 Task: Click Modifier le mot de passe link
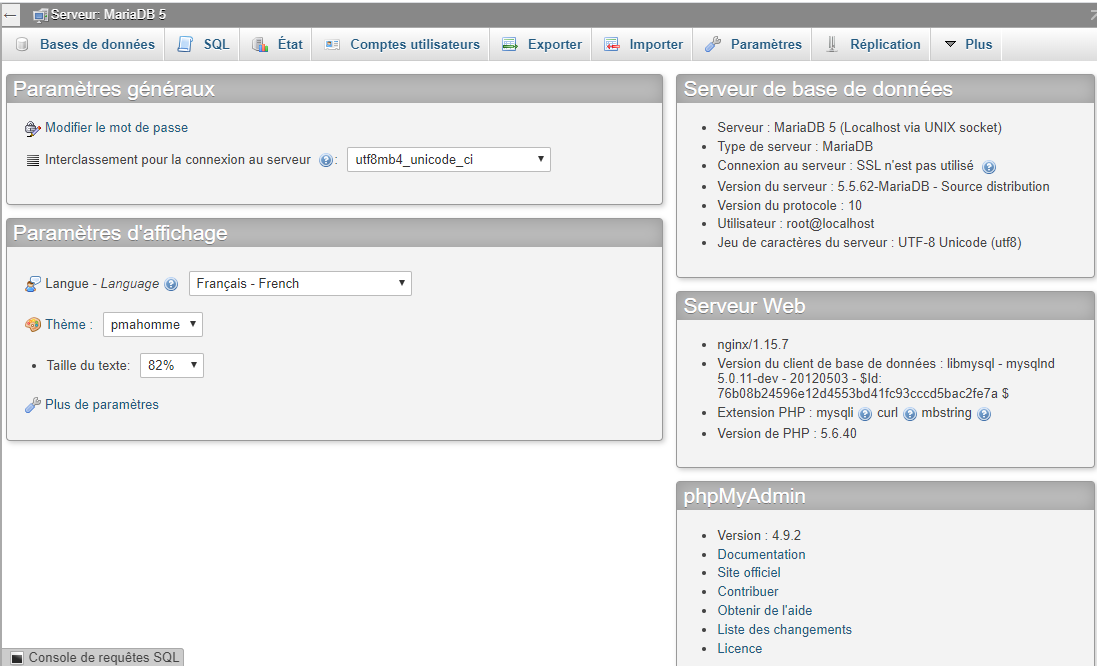tap(116, 128)
